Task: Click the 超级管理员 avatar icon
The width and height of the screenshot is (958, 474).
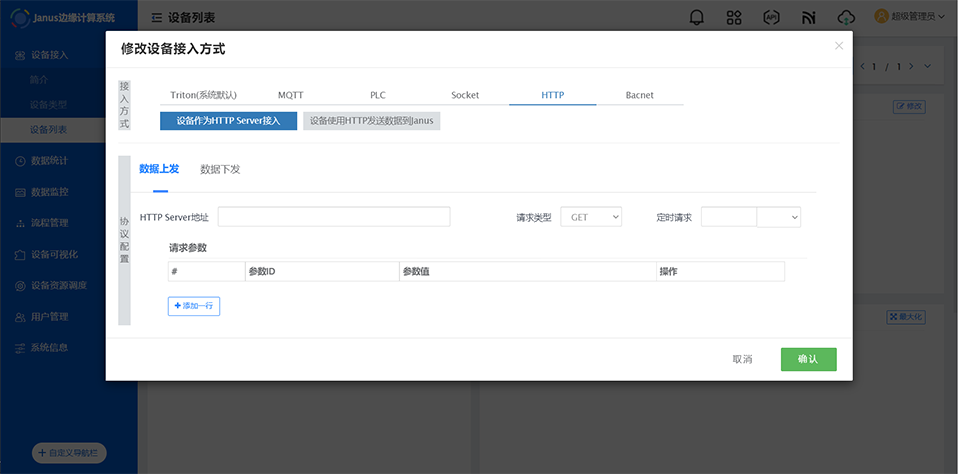Action: (x=881, y=16)
